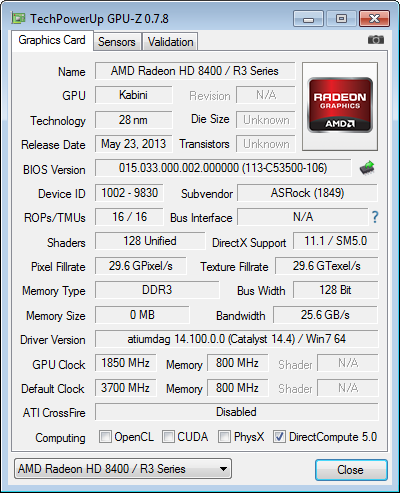The width and height of the screenshot is (400, 493).
Task: Click the Bus Interface question mark icon
Action: [x=375, y=217]
